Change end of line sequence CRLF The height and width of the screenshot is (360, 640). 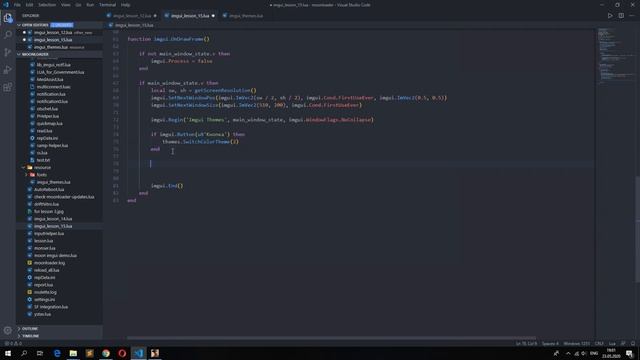click(x=599, y=344)
